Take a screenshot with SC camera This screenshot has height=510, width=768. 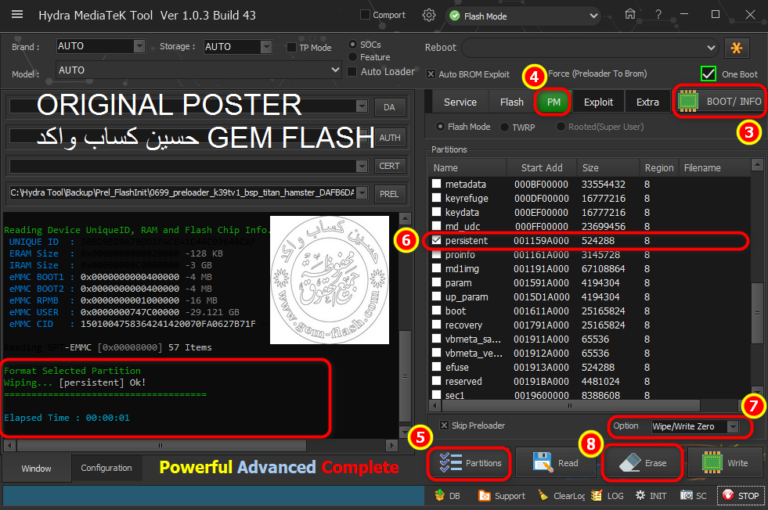(694, 496)
